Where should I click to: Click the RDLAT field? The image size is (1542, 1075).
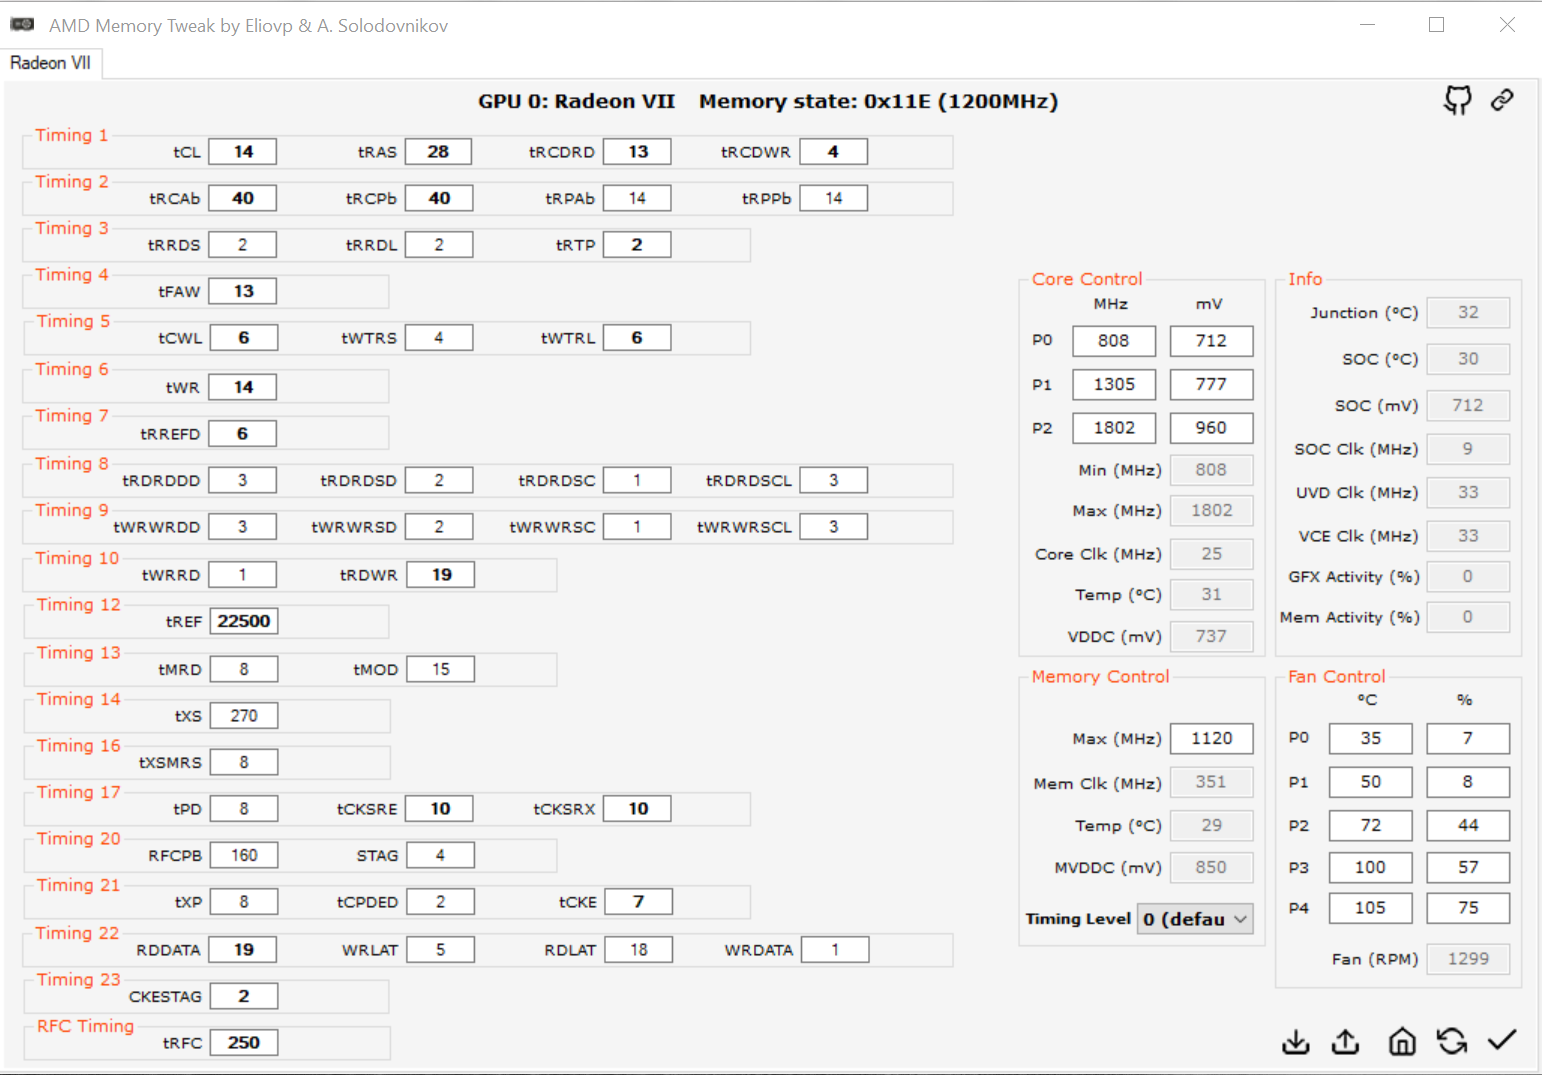pyautogui.click(x=638, y=950)
